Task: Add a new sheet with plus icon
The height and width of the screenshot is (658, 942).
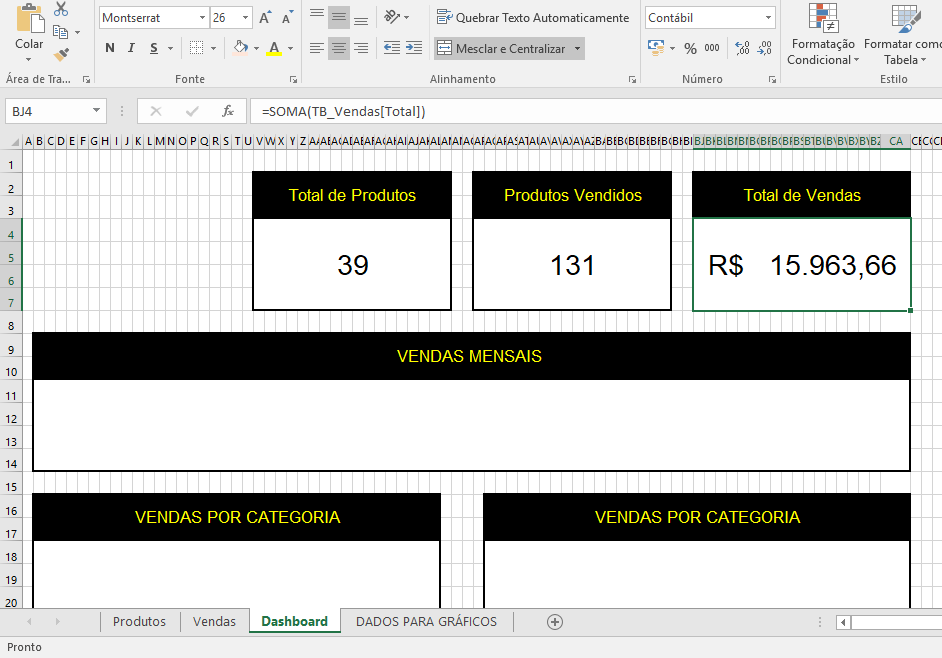Action: [555, 622]
